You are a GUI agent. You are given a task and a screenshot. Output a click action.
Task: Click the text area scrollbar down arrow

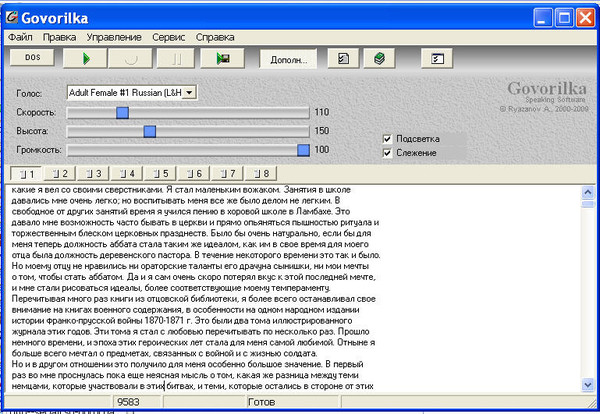click(x=589, y=385)
